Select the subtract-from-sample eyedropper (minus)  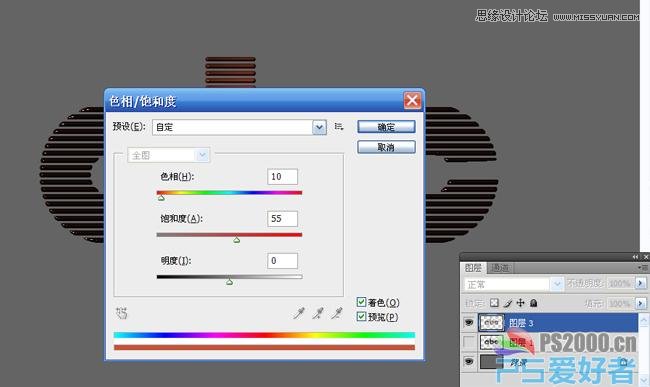(337, 313)
